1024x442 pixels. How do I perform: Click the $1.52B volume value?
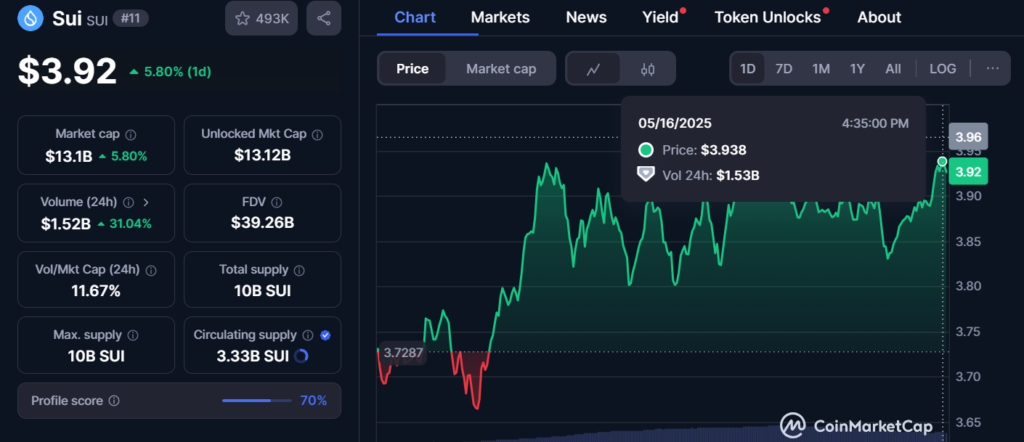(x=65, y=224)
